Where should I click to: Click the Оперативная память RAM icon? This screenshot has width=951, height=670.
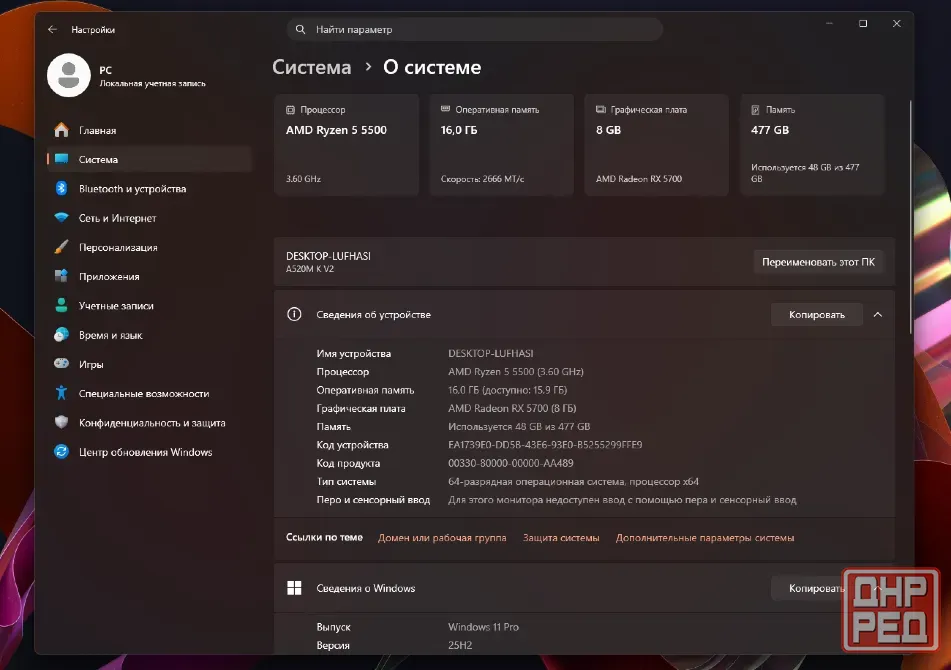coord(445,109)
